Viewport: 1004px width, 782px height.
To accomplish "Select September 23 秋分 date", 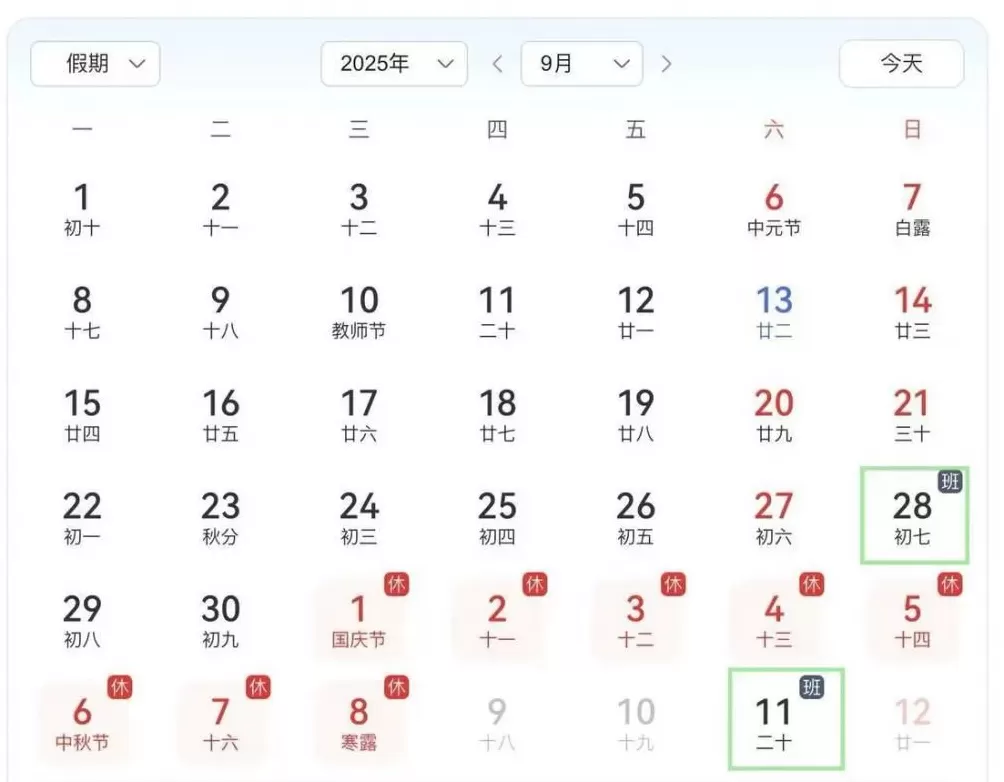I will pyautogui.click(x=221, y=515).
